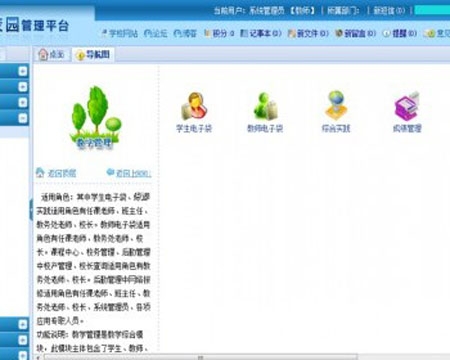Collapse the fourth sidebar section from top
This screenshot has width=450, height=360.
tap(23, 118)
